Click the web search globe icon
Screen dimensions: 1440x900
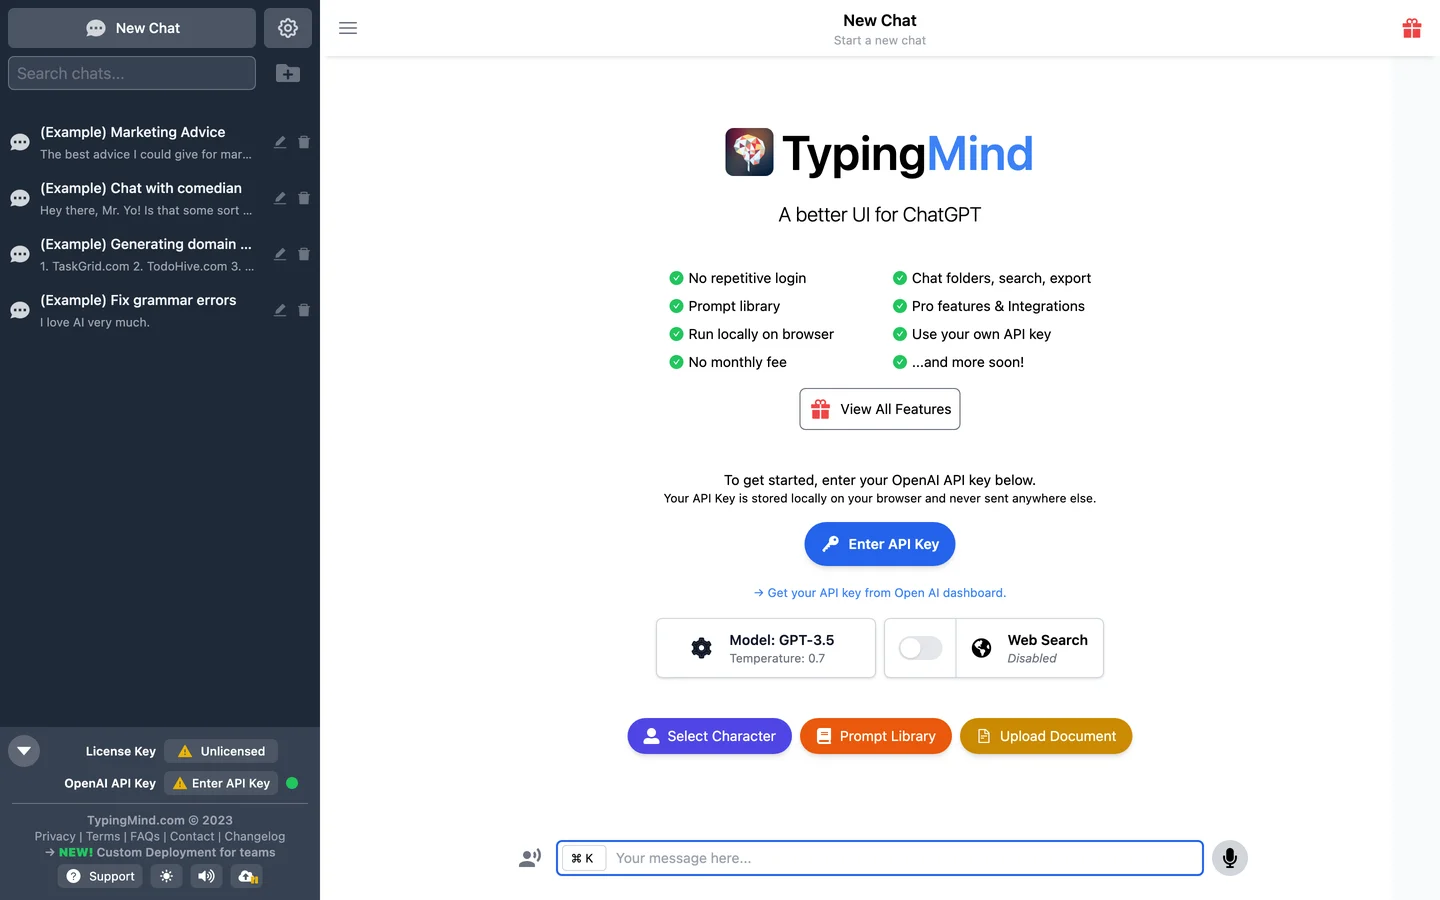tap(982, 648)
